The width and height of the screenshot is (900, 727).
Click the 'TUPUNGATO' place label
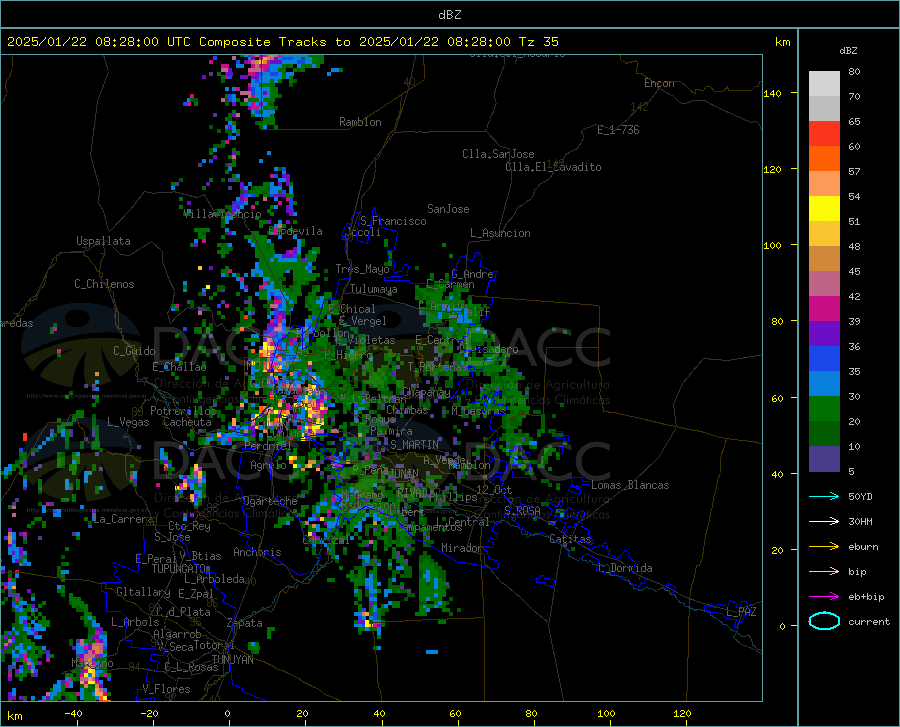point(179,569)
